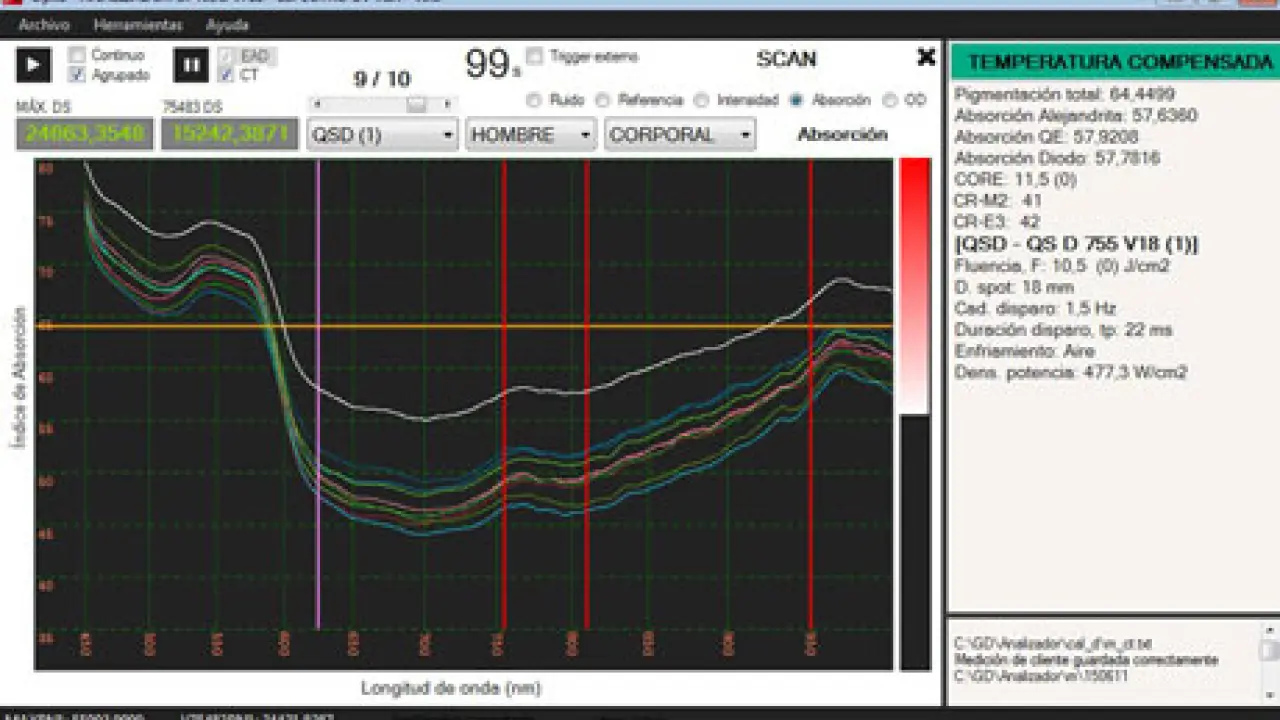Open the CORPORAL dropdown list
Image resolution: width=1280 pixels, height=720 pixels.
[x=680, y=134]
